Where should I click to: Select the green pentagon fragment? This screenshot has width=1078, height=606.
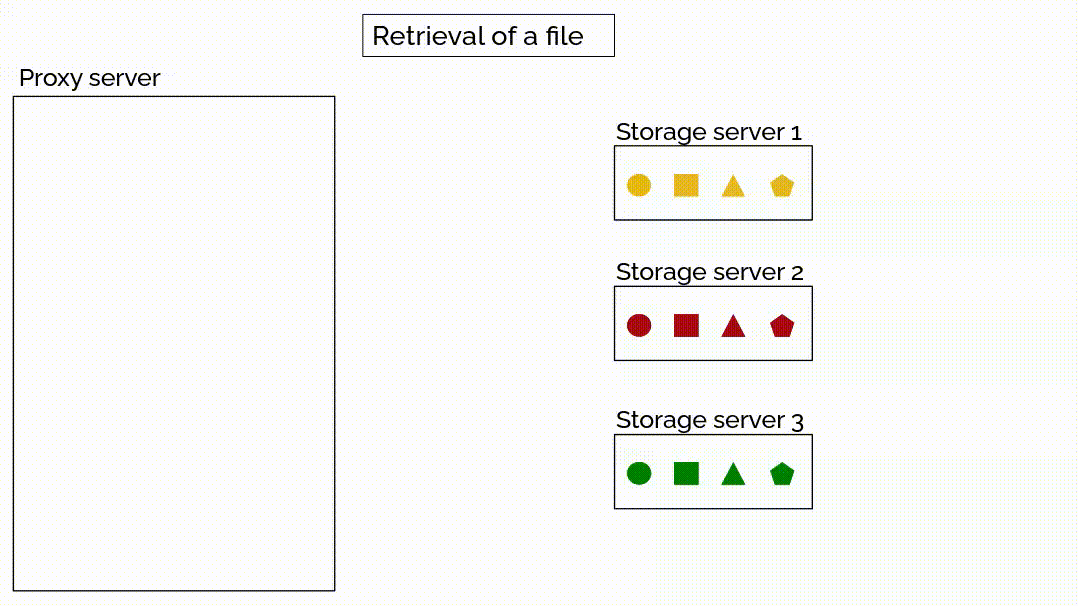click(782, 474)
